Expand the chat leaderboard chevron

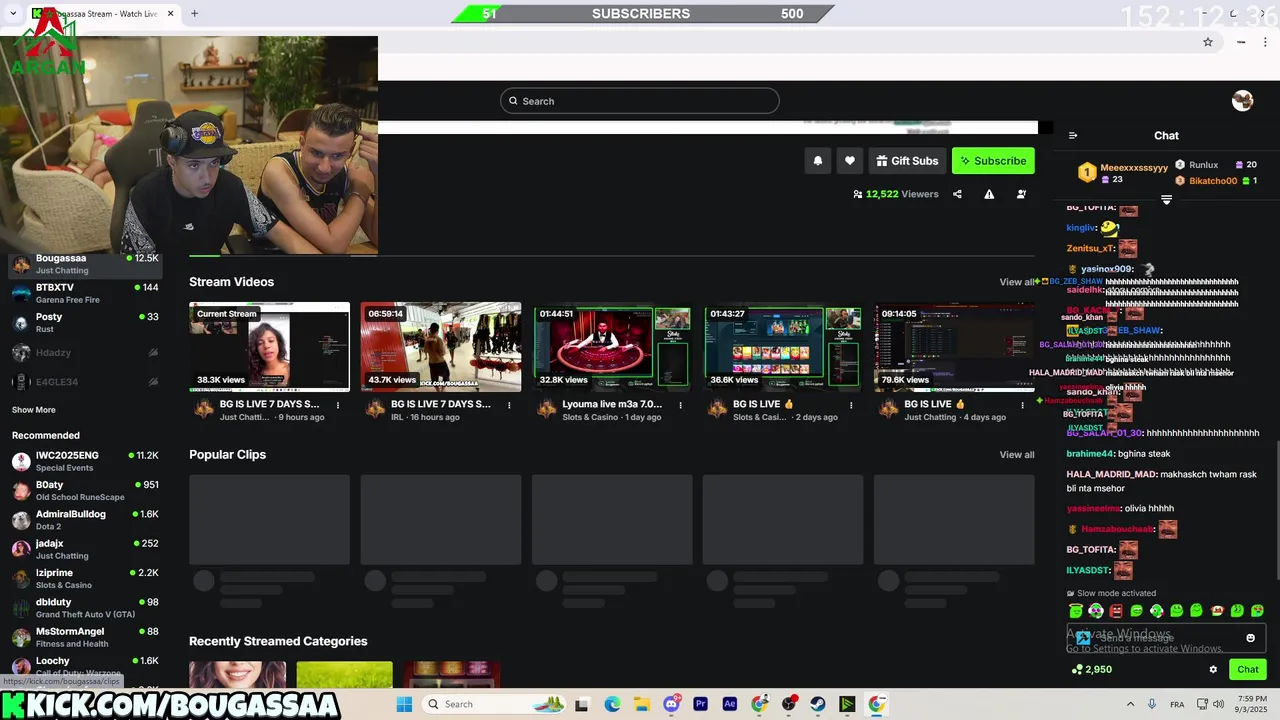coord(1166,201)
